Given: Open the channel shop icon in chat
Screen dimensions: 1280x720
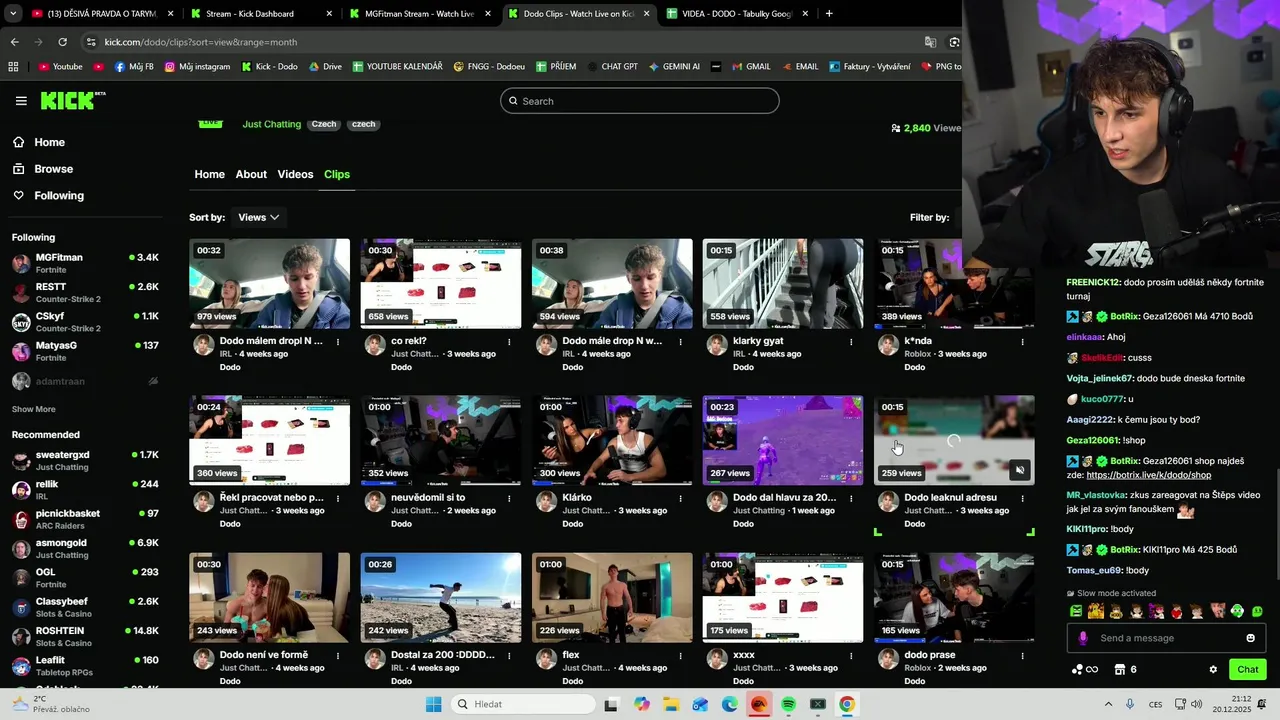Looking at the screenshot, I should 1120,670.
